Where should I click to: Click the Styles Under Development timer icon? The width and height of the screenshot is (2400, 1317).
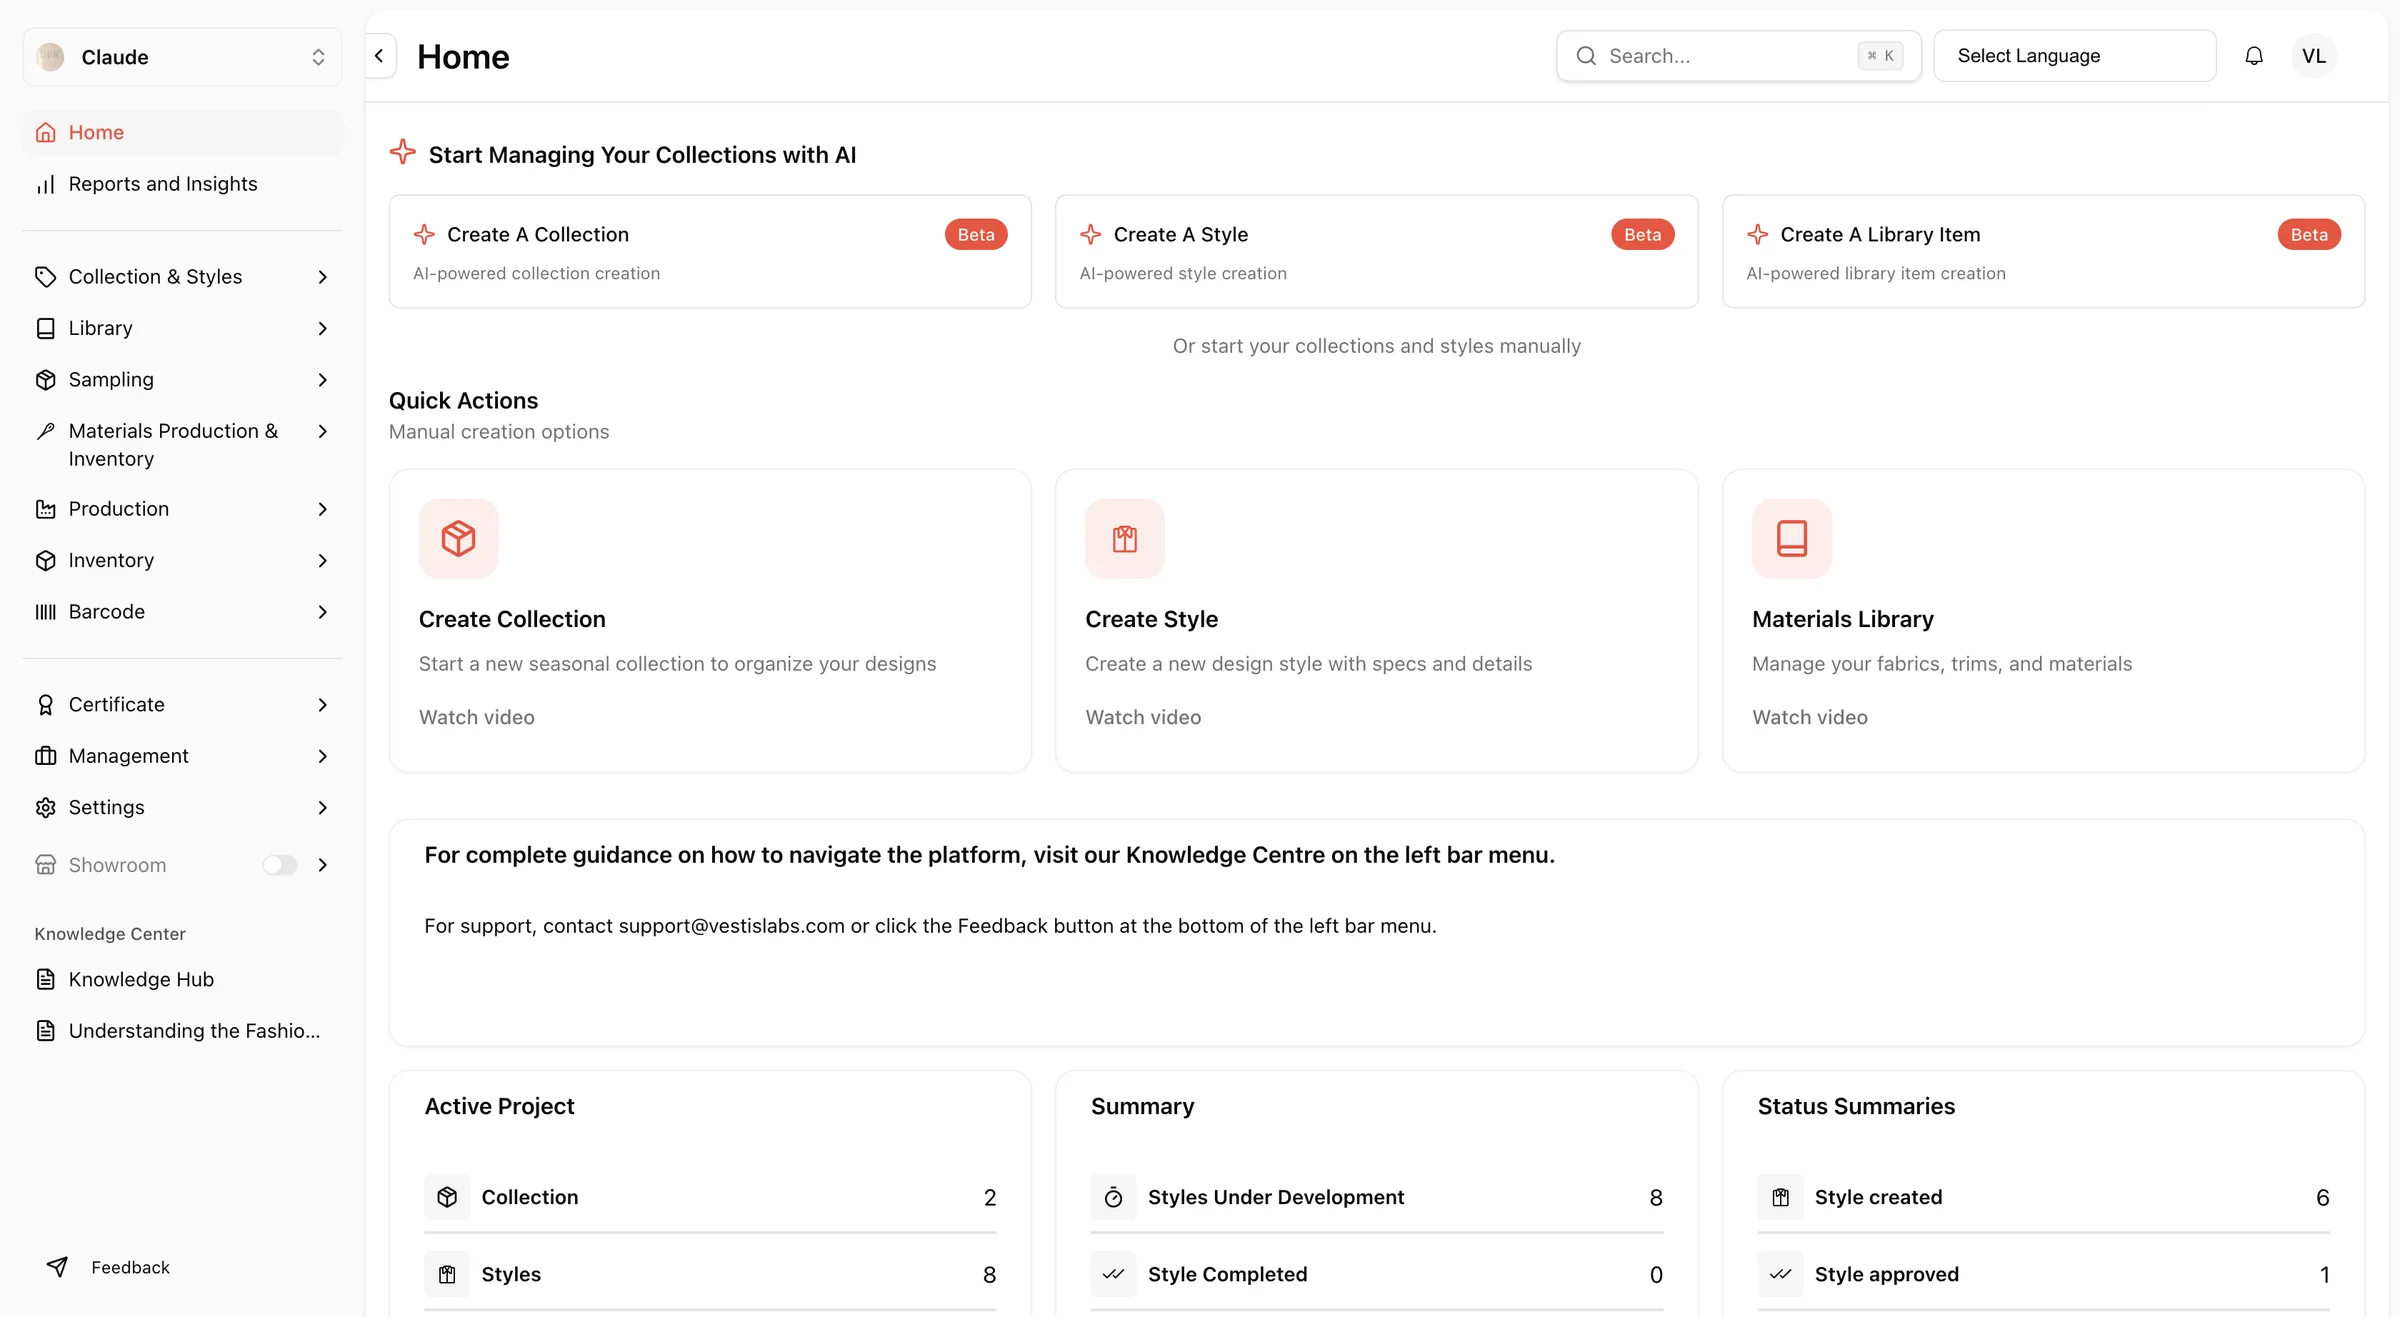coord(1113,1197)
